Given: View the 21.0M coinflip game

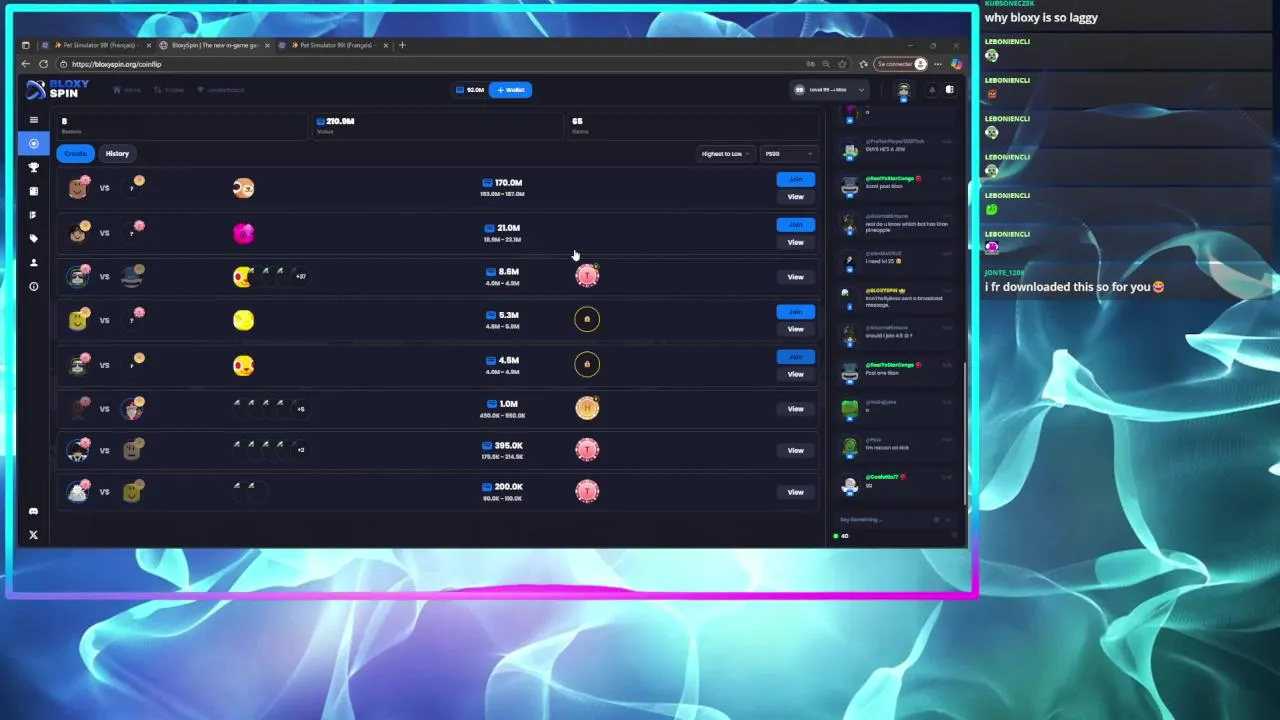Looking at the screenshot, I should [x=795, y=242].
